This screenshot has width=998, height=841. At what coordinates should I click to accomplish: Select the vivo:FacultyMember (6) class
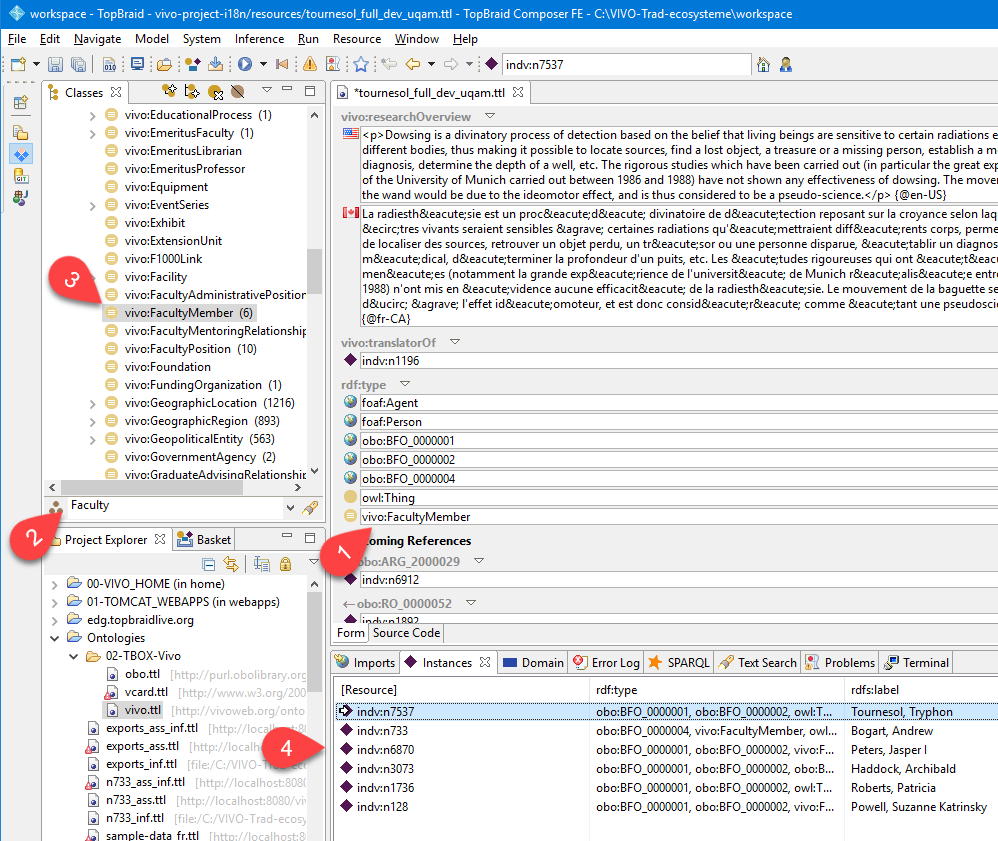point(178,313)
